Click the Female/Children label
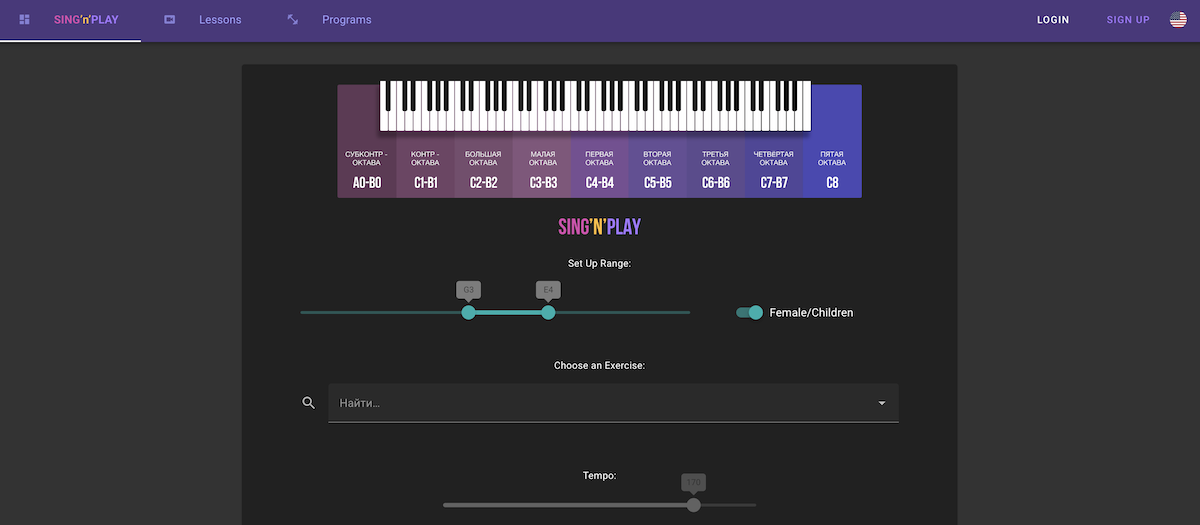Image resolution: width=1200 pixels, height=525 pixels. pyautogui.click(x=811, y=313)
